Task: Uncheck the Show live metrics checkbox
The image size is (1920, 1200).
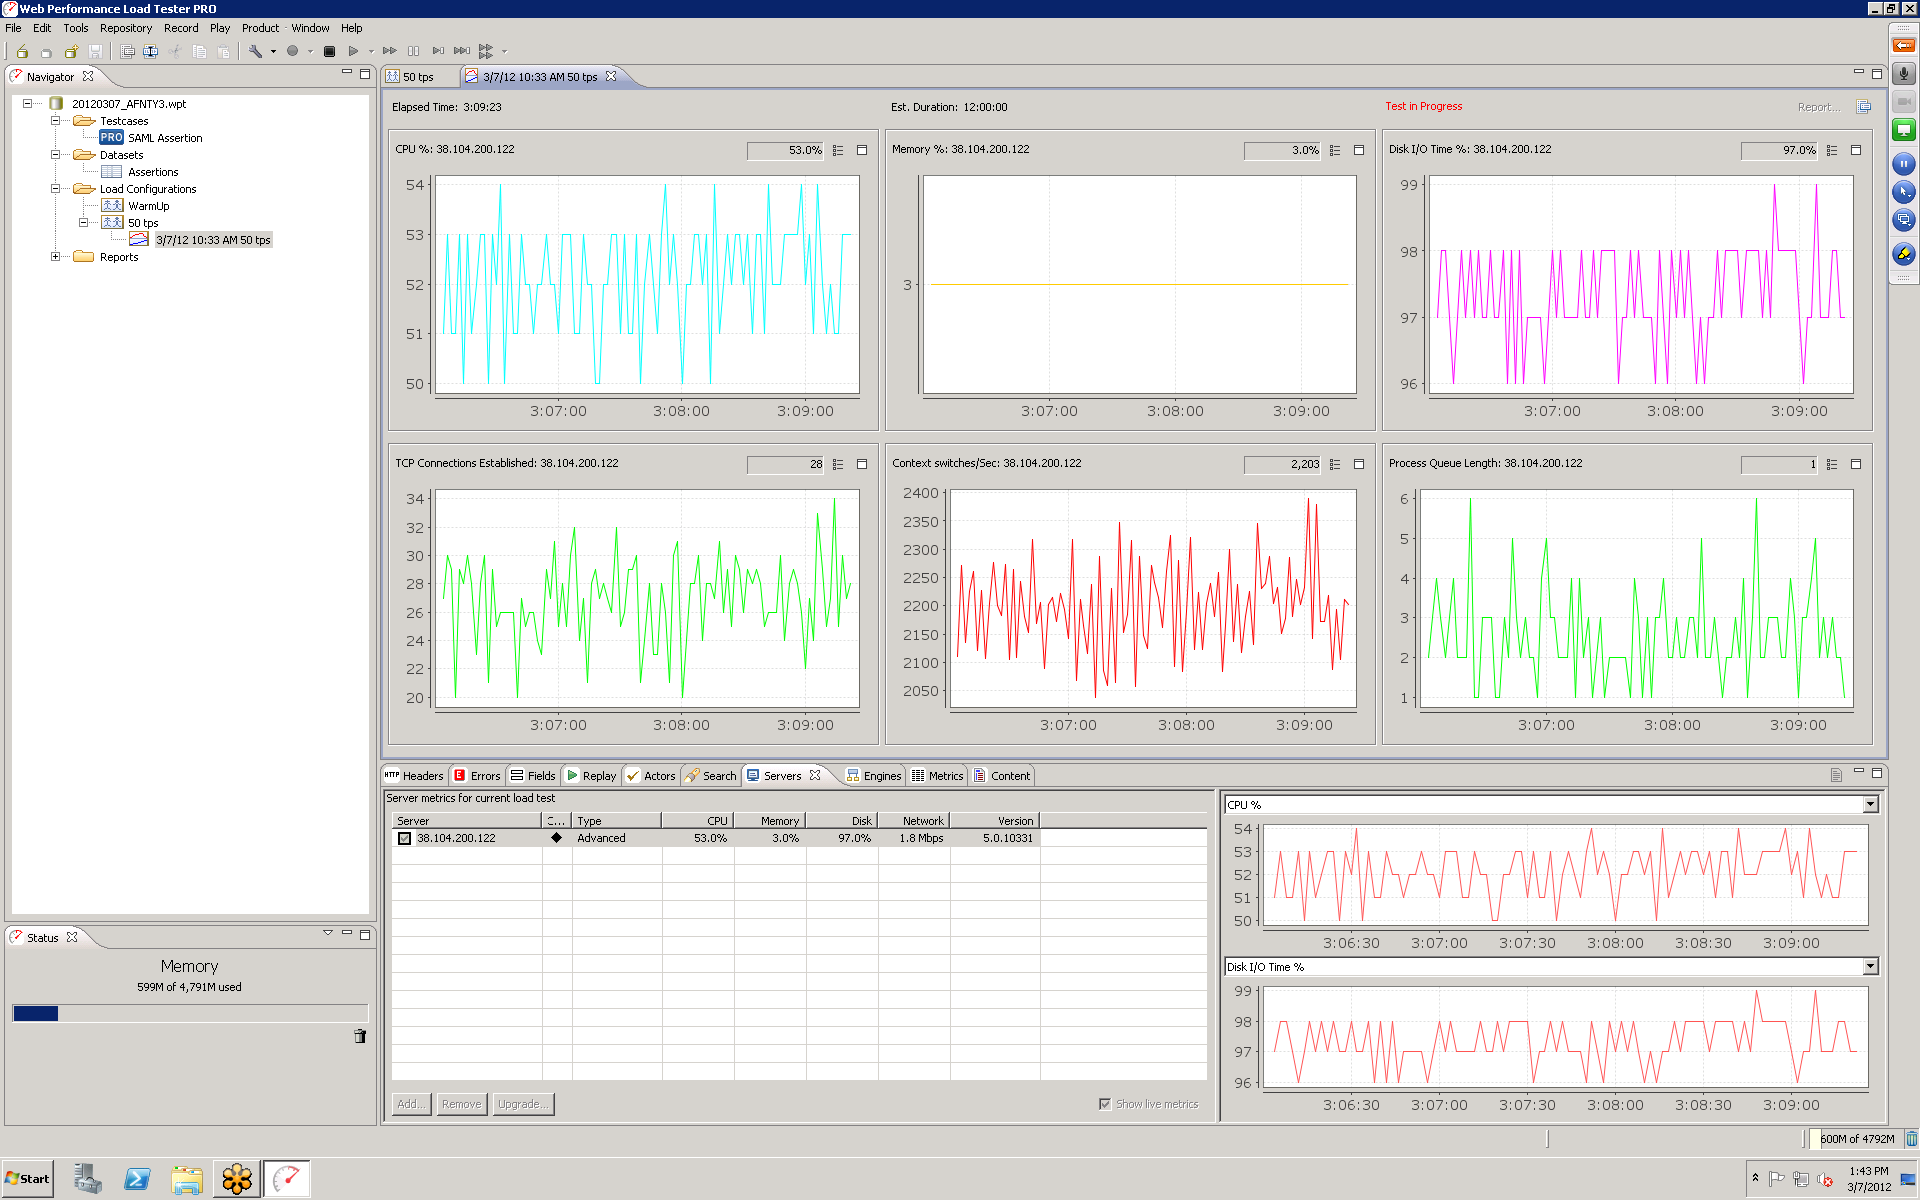Action: 1106,1103
